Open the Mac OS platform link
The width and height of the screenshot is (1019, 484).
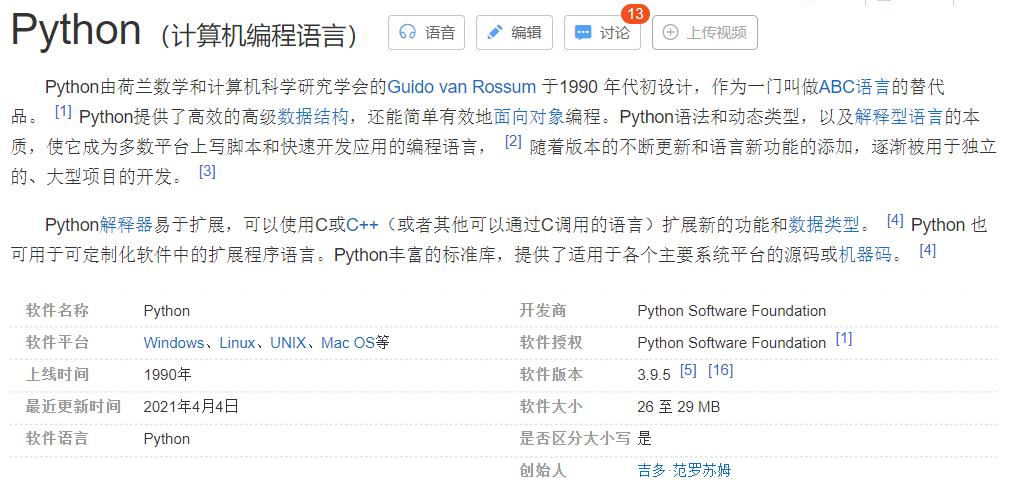click(348, 342)
